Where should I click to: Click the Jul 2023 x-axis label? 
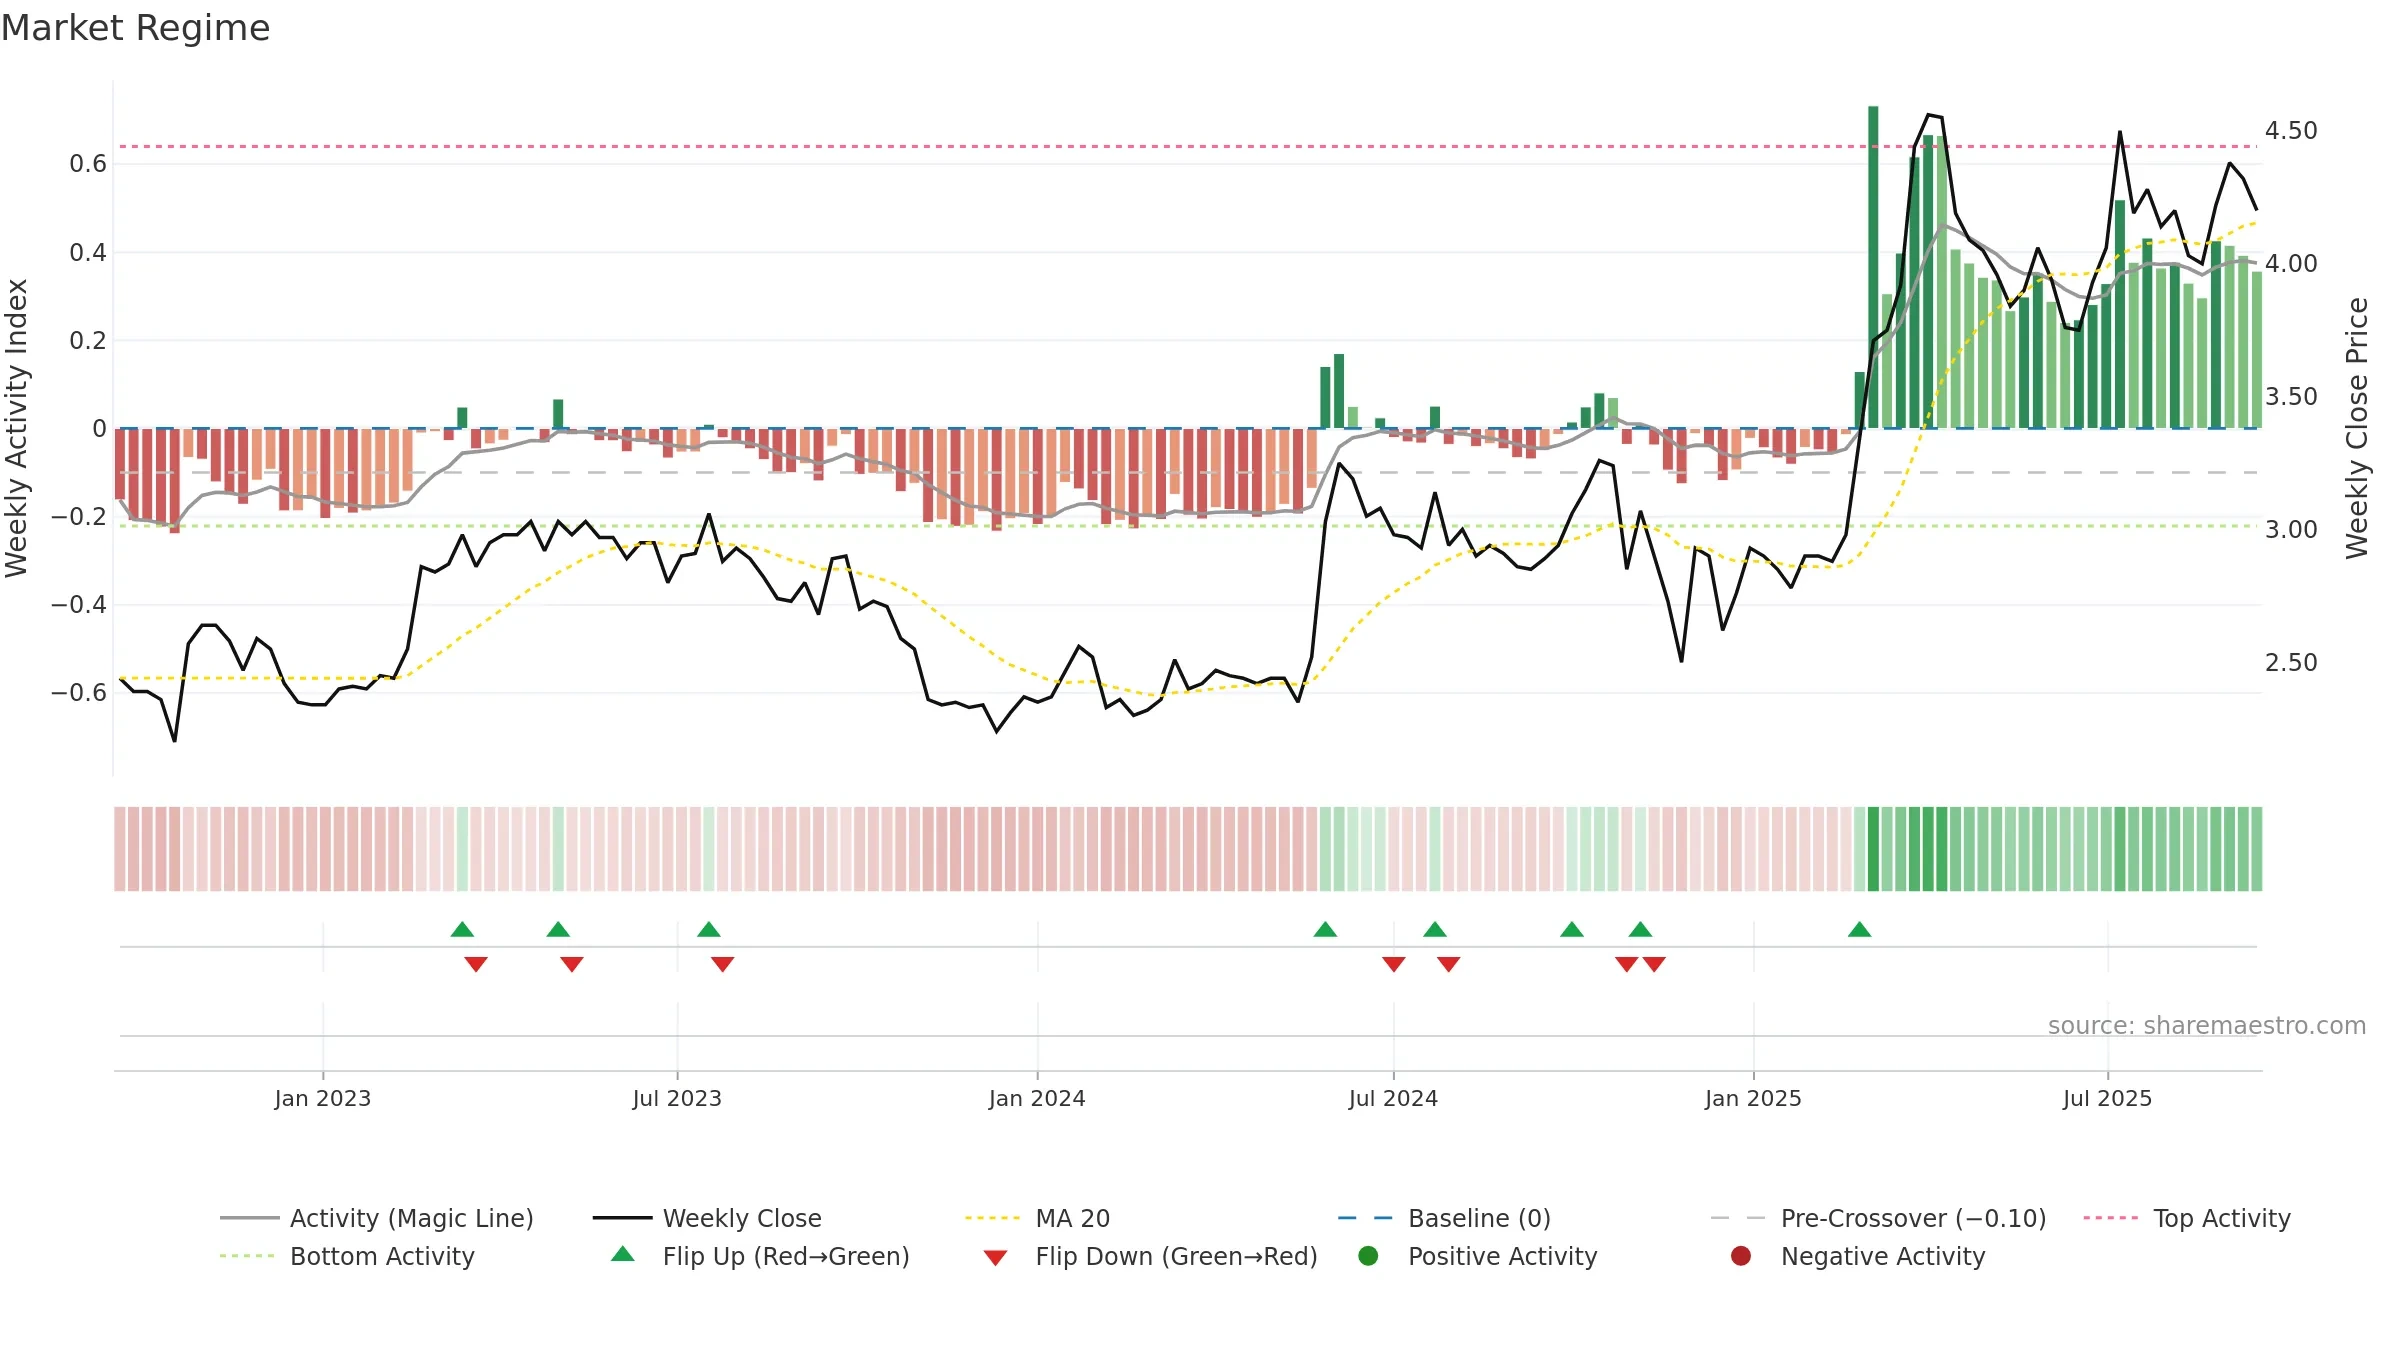[677, 1098]
